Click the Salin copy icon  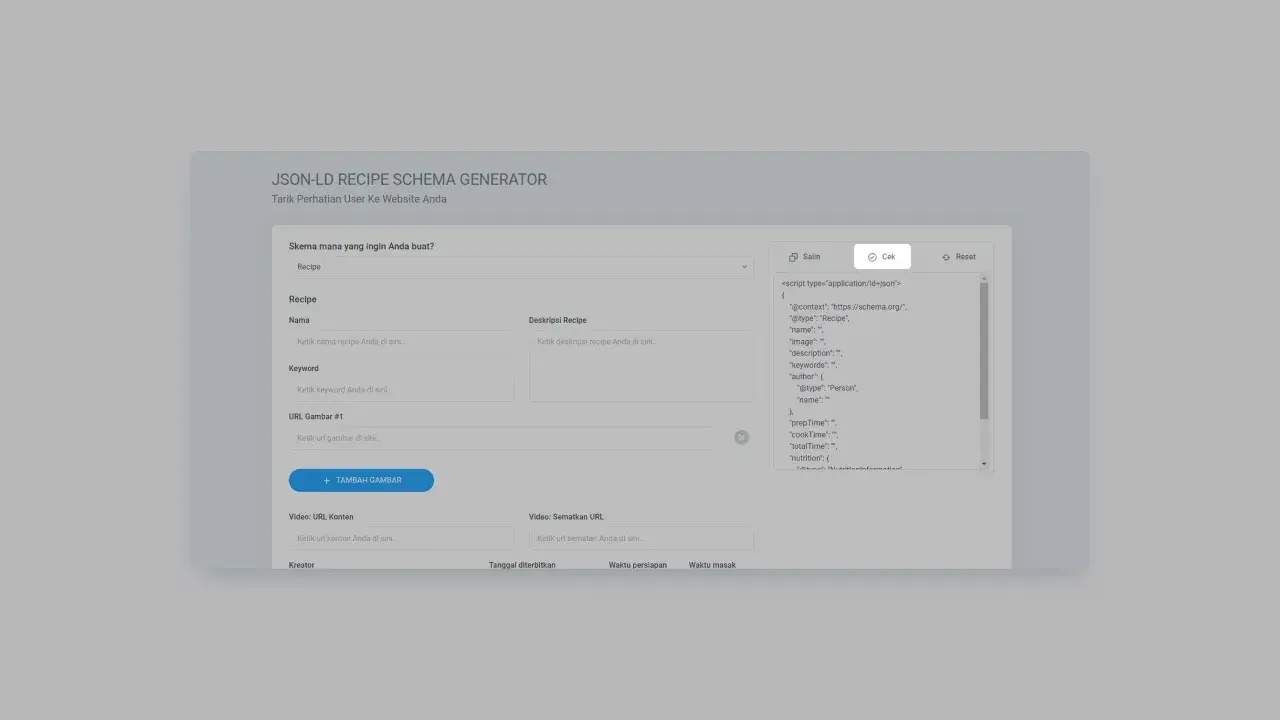(793, 257)
